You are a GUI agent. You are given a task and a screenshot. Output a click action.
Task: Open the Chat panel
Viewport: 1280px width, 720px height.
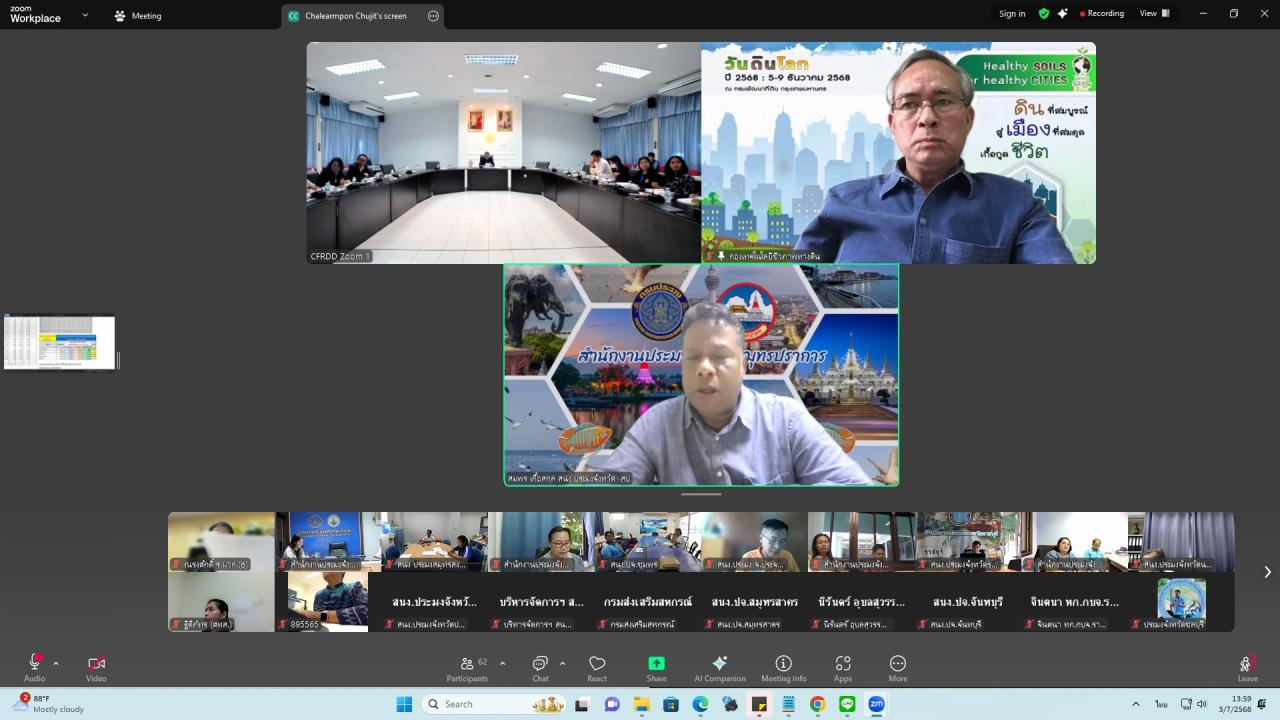click(x=540, y=667)
